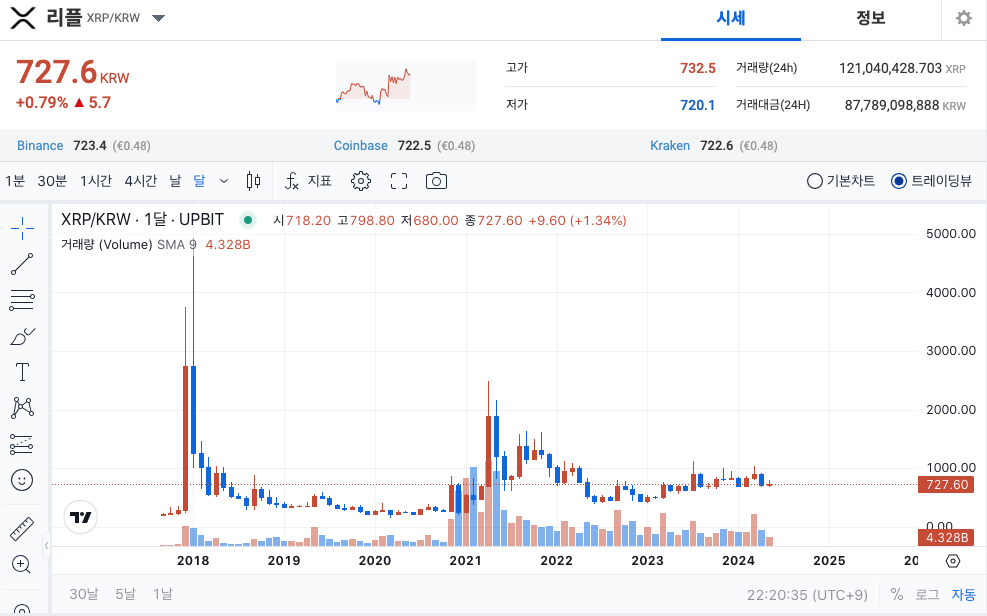Select the brush drawing tool

pyautogui.click(x=22, y=337)
